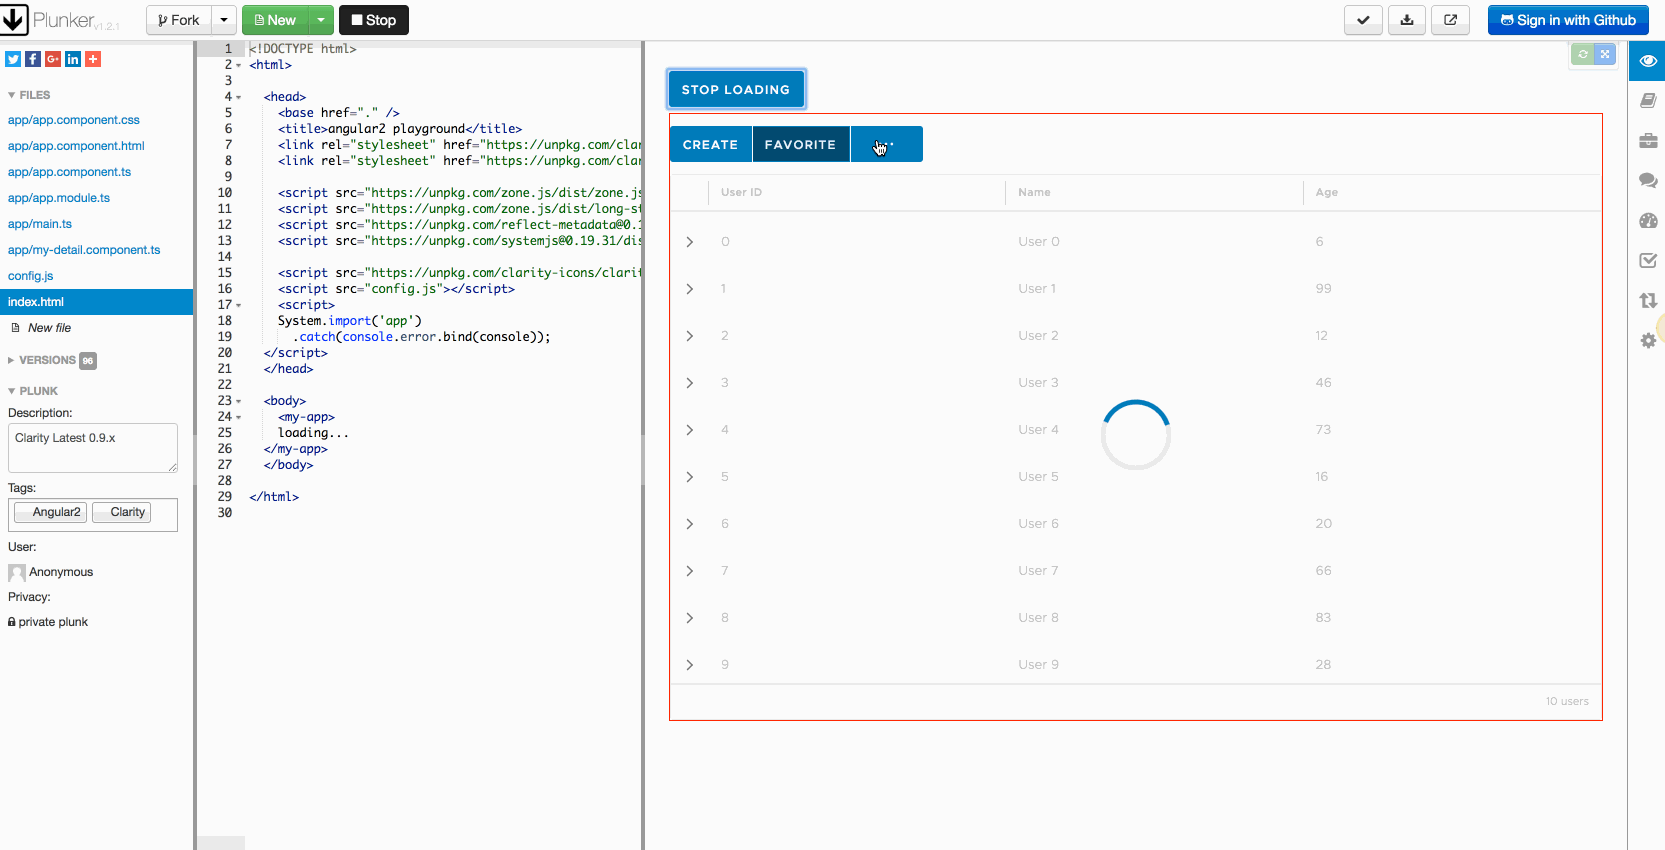
Task: Open app/my-detail.component.ts file
Action: [x=84, y=250]
